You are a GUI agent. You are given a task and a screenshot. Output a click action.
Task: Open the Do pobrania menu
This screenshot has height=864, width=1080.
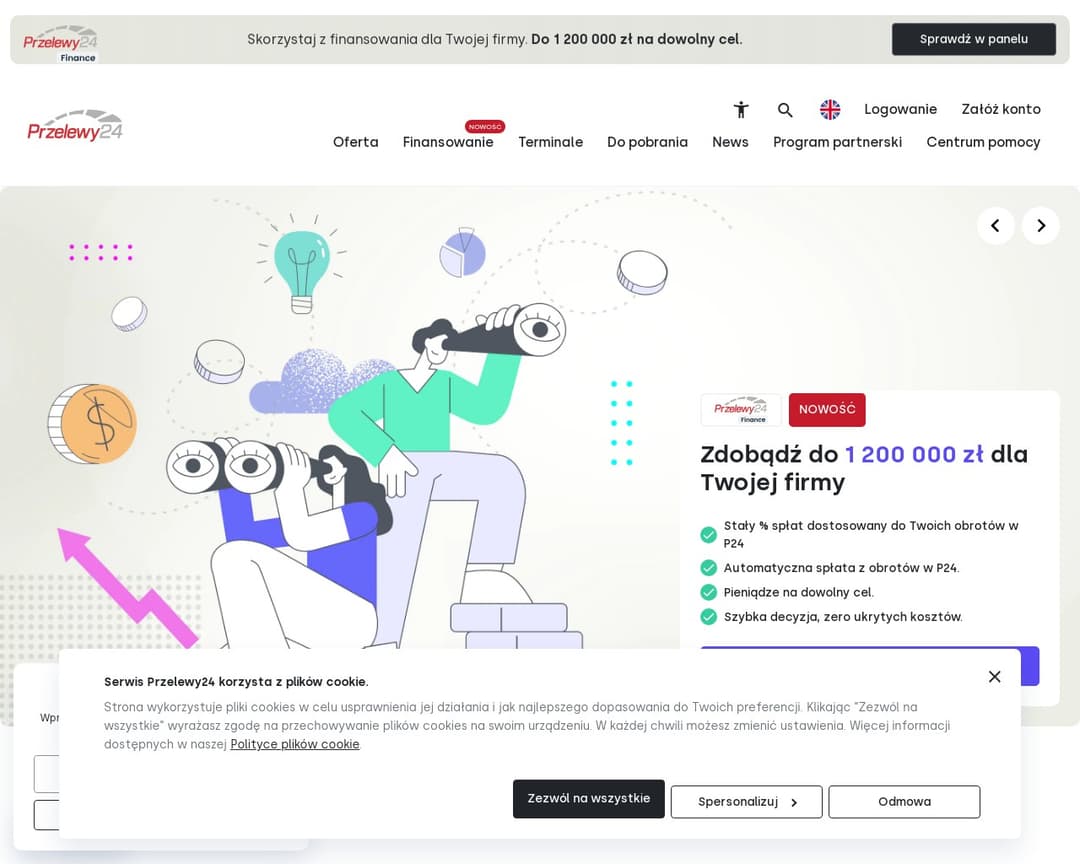coord(647,142)
